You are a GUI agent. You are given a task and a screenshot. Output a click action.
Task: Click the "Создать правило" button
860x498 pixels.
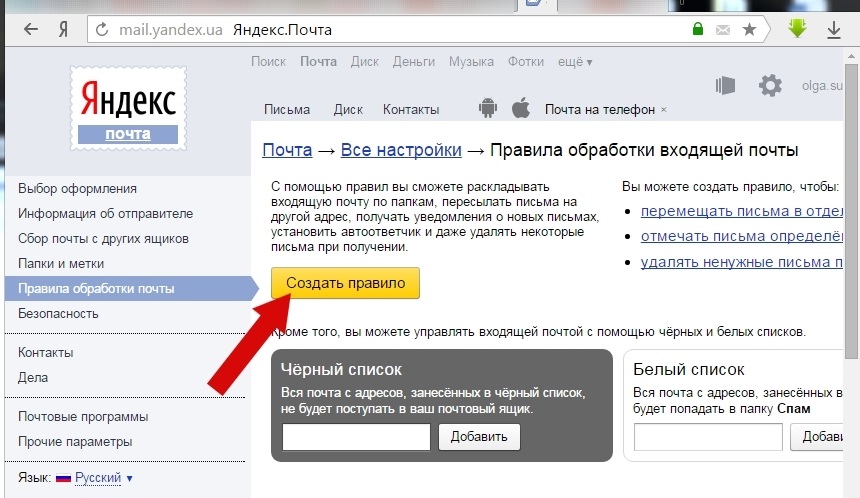(x=345, y=283)
